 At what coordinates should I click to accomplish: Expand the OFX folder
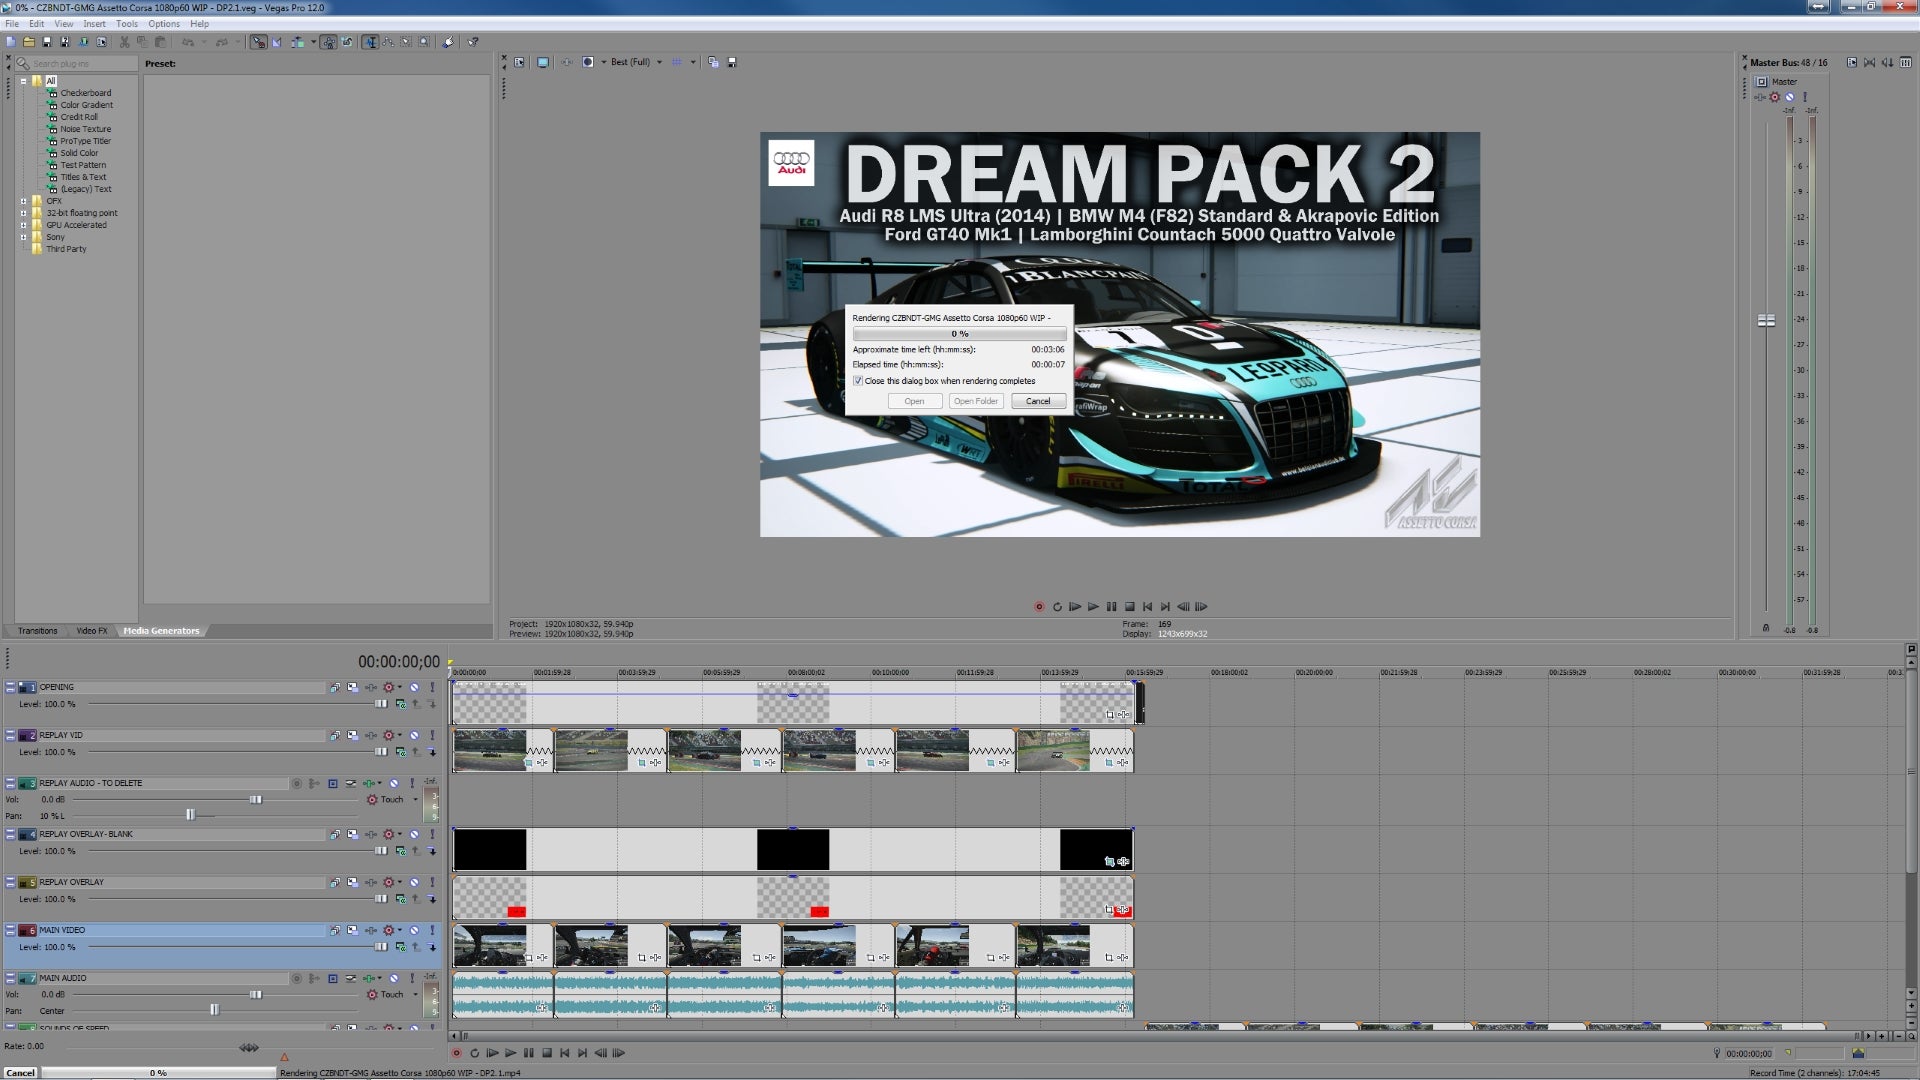point(23,201)
